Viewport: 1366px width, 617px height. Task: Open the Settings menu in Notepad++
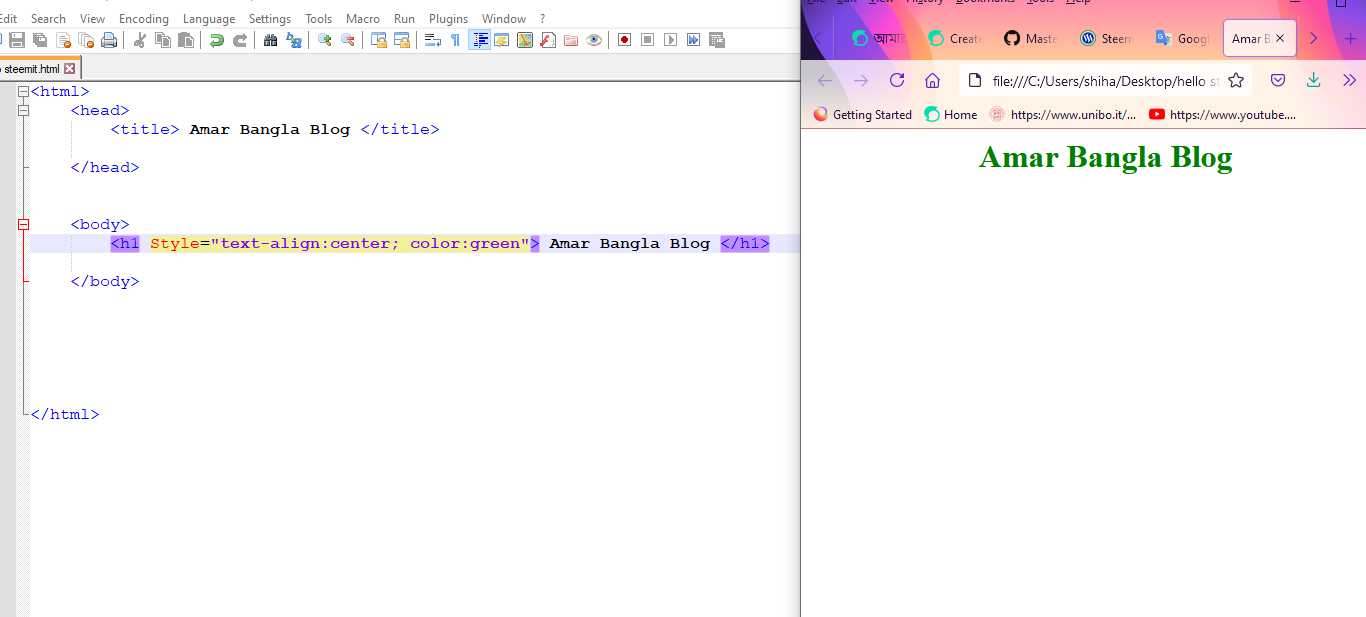tap(270, 19)
